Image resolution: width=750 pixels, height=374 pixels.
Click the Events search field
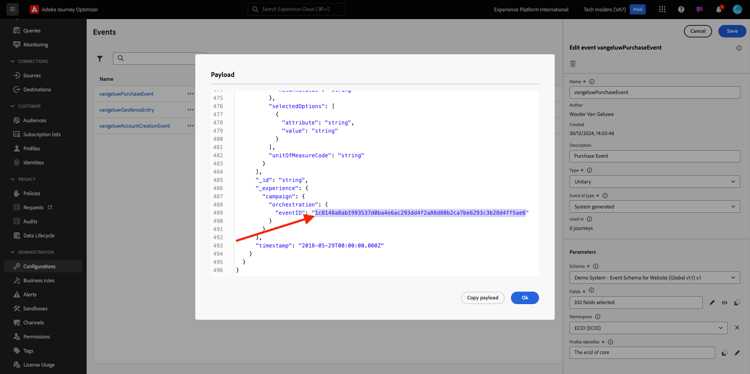[160, 58]
